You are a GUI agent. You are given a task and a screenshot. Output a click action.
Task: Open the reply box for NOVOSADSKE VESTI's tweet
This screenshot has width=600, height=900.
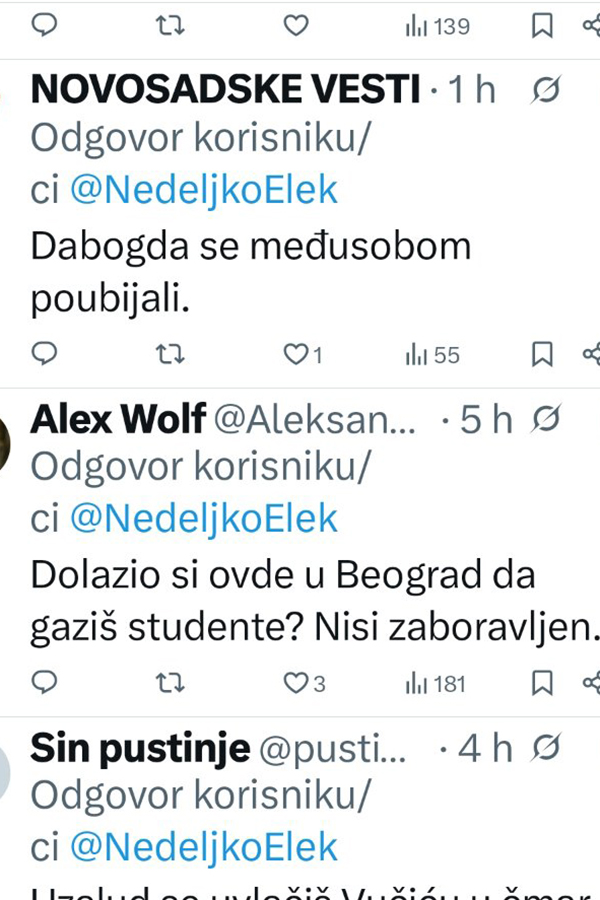click(42, 354)
